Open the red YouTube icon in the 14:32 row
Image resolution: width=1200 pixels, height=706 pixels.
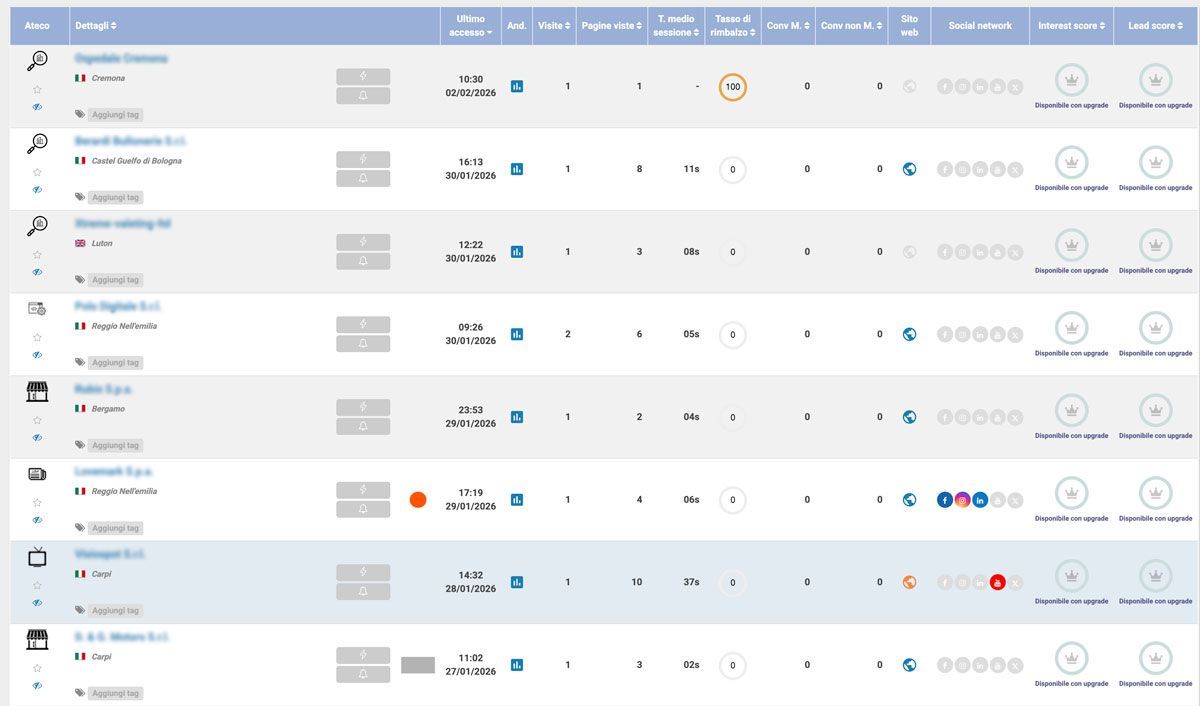[997, 583]
